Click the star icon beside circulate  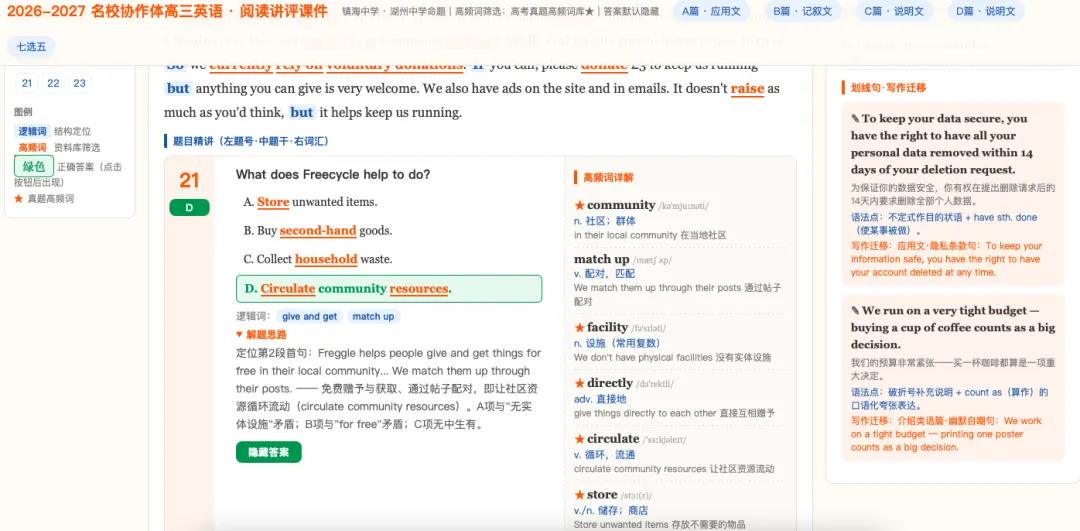point(579,439)
